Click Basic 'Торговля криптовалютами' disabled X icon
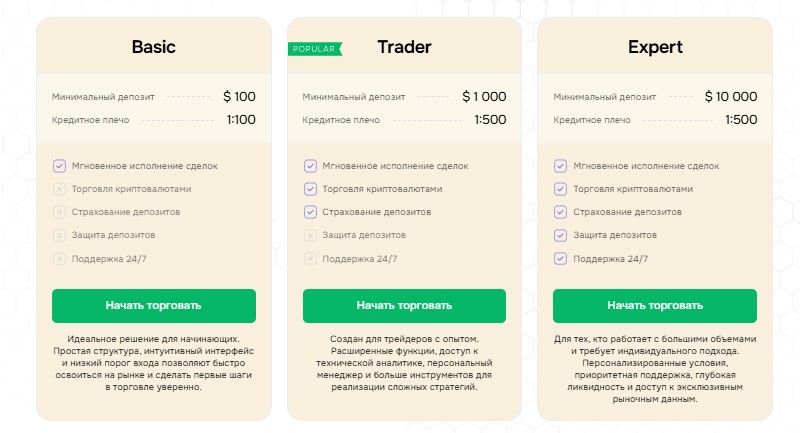Viewport: 800px width, 433px height. click(x=59, y=189)
